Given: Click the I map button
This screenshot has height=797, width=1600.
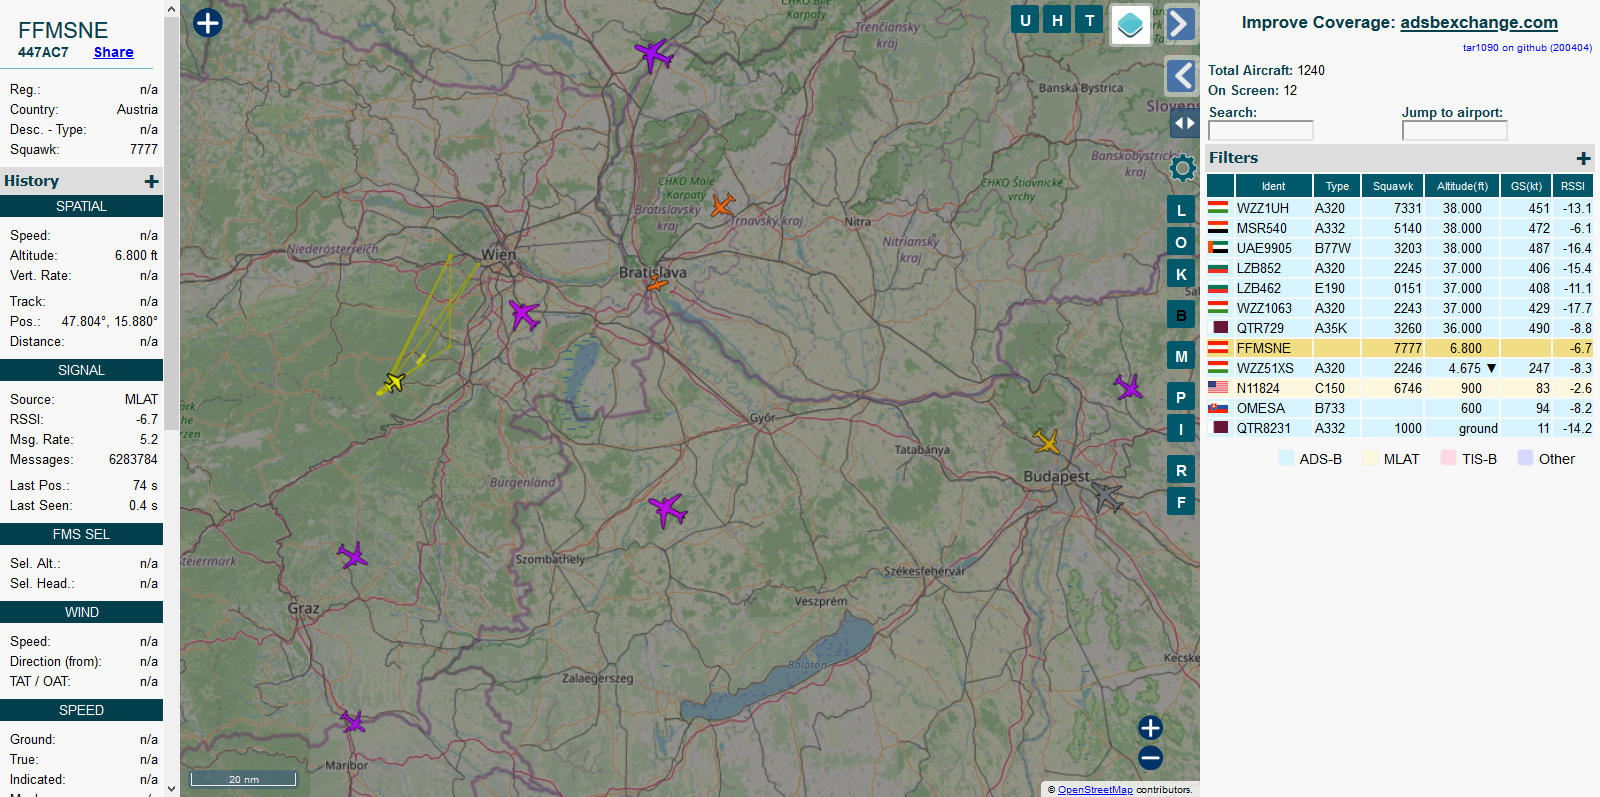Looking at the screenshot, I should pyautogui.click(x=1181, y=429).
